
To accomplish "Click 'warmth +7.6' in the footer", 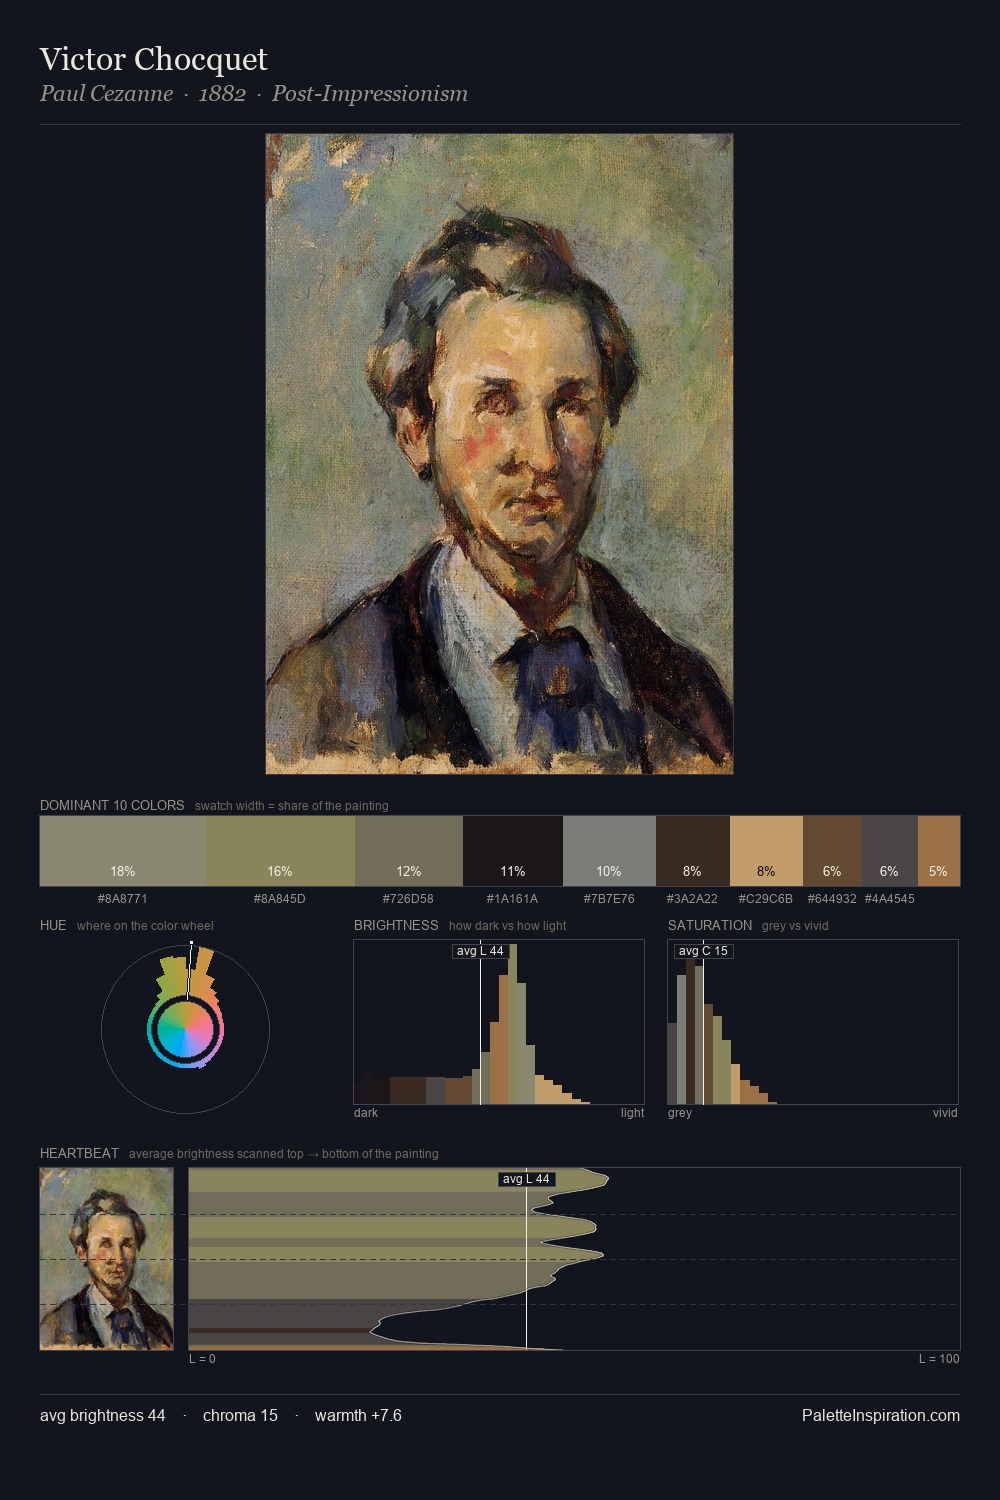I will 358,1415.
